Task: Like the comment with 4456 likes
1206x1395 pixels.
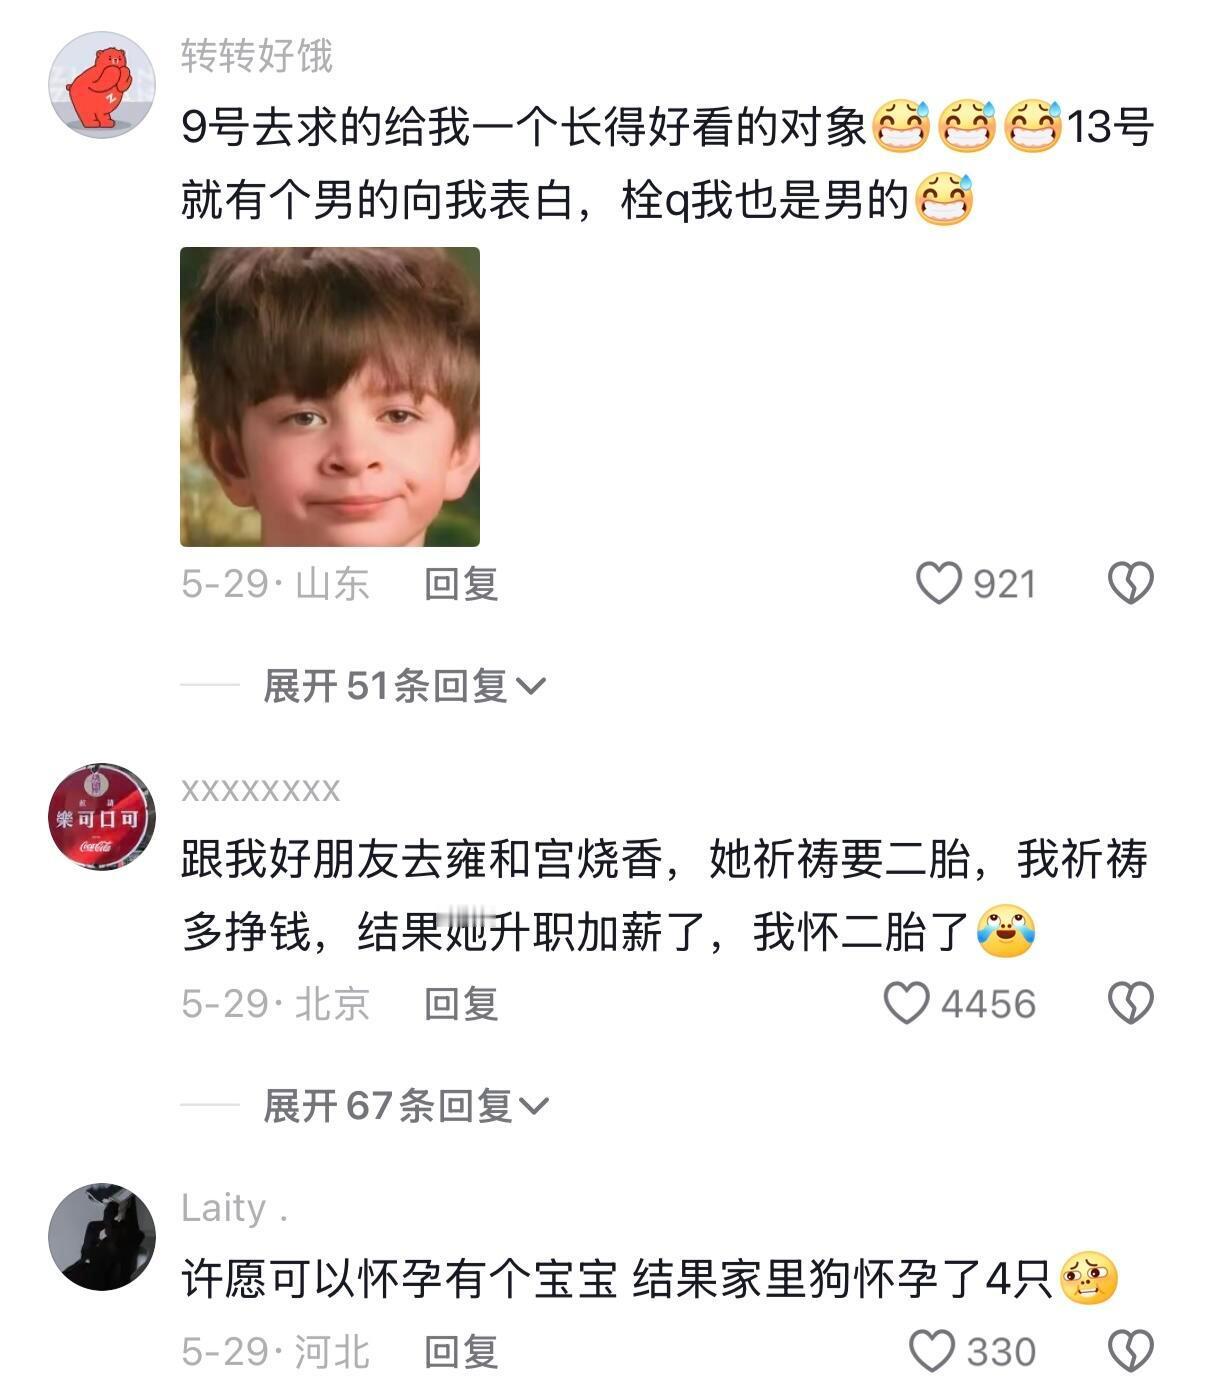Action: pos(906,1003)
